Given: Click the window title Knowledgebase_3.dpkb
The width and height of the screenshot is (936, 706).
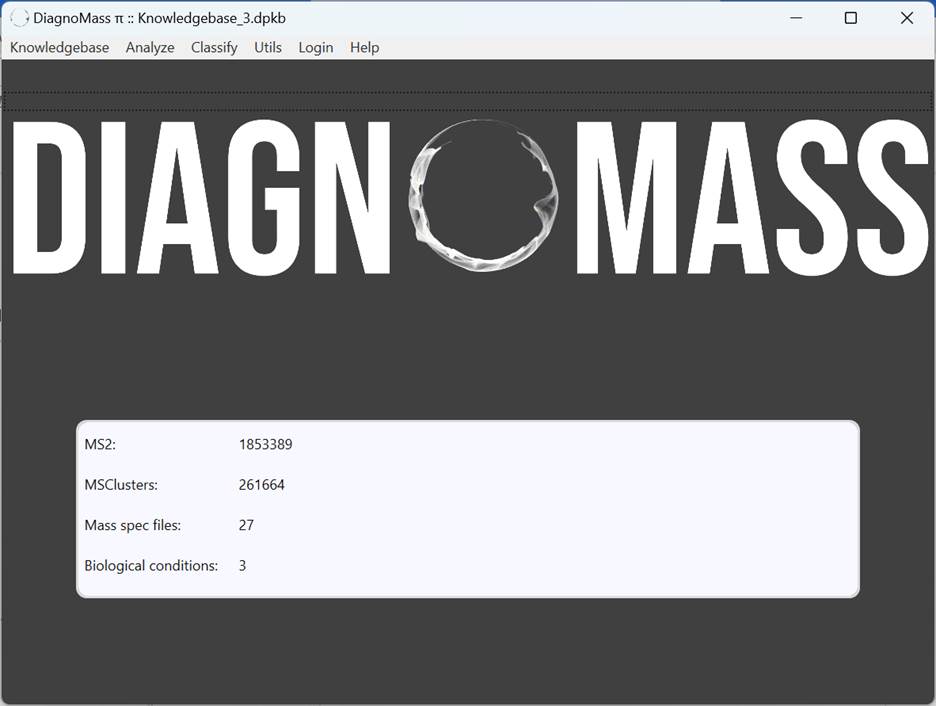Looking at the screenshot, I should 211,18.
